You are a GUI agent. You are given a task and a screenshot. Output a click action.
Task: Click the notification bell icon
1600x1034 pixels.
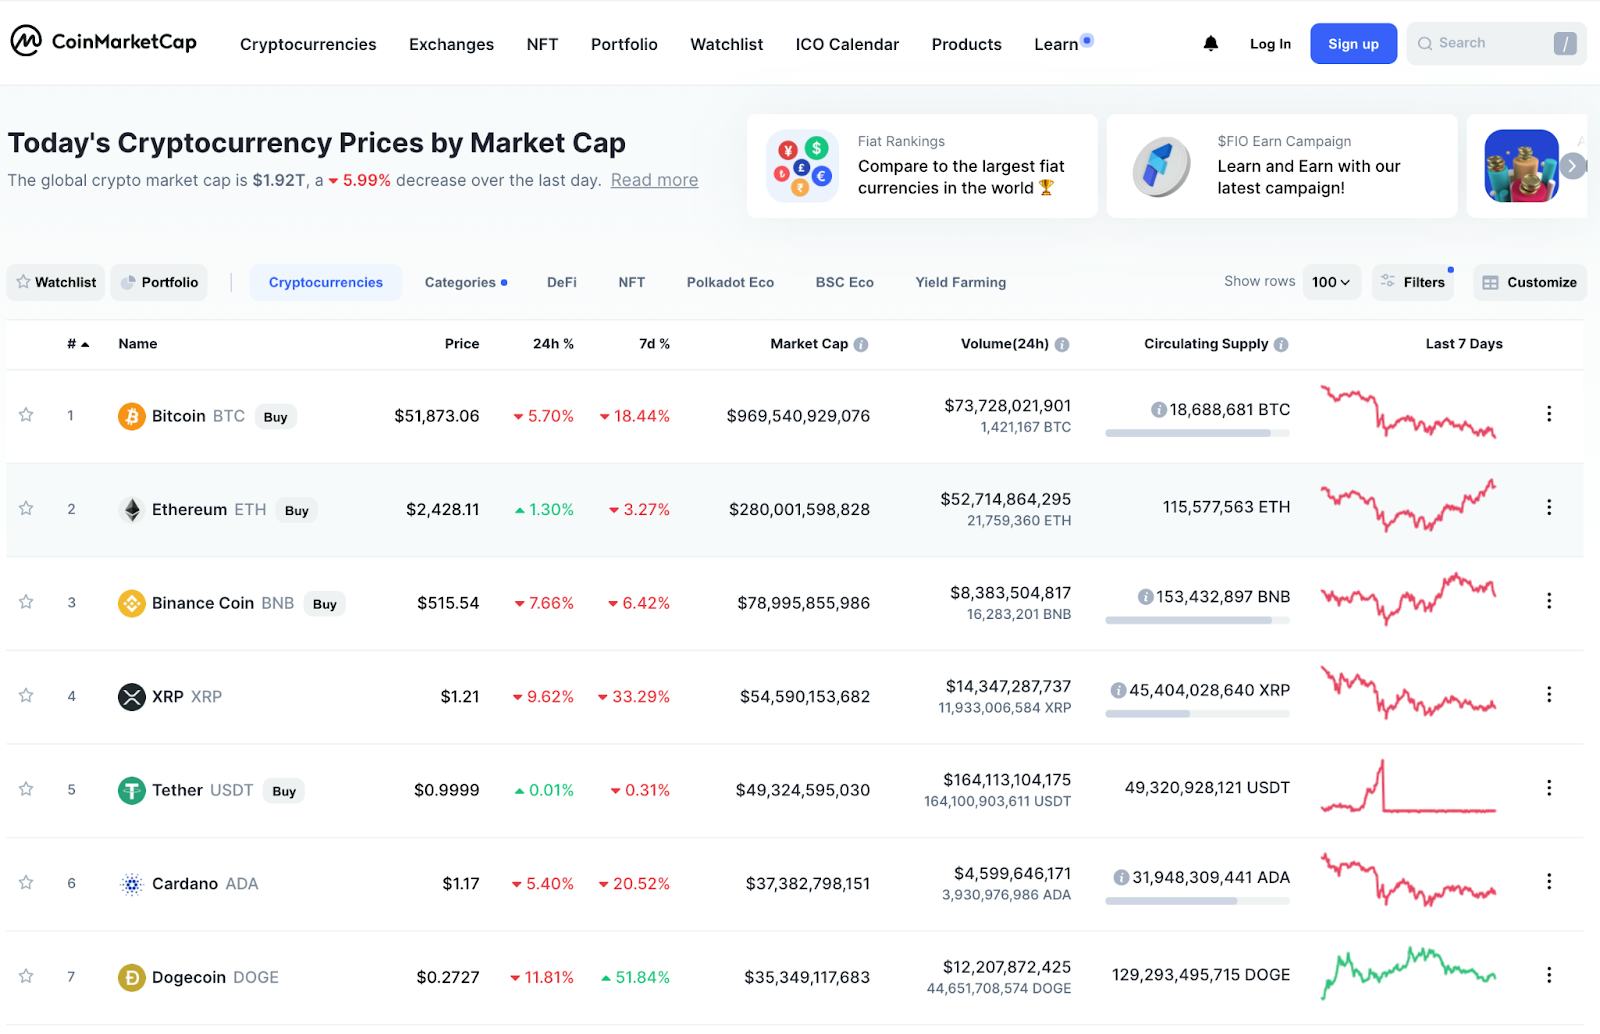[1210, 43]
